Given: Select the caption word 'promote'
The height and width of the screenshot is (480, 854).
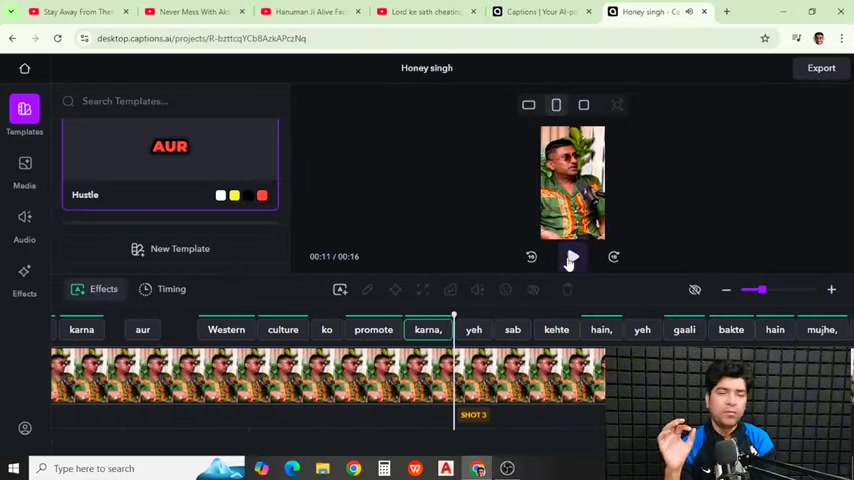Looking at the screenshot, I should coord(374,330).
